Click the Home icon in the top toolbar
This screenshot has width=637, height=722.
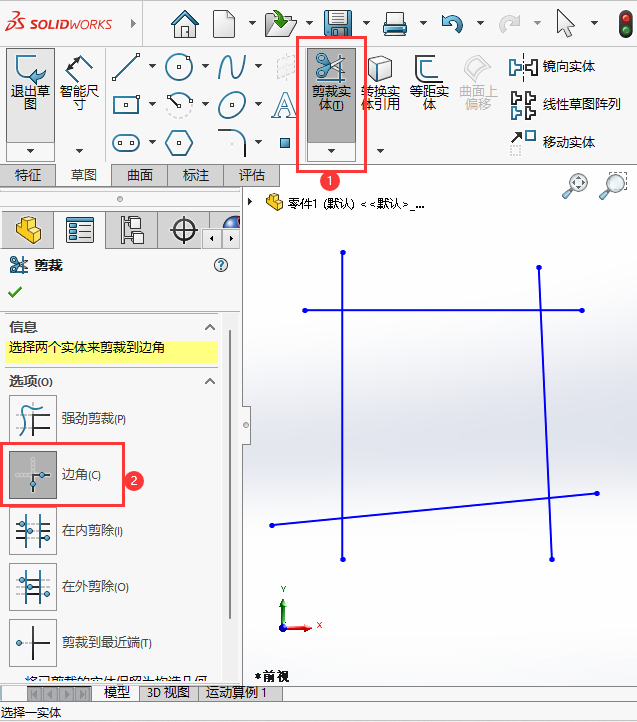[x=185, y=24]
